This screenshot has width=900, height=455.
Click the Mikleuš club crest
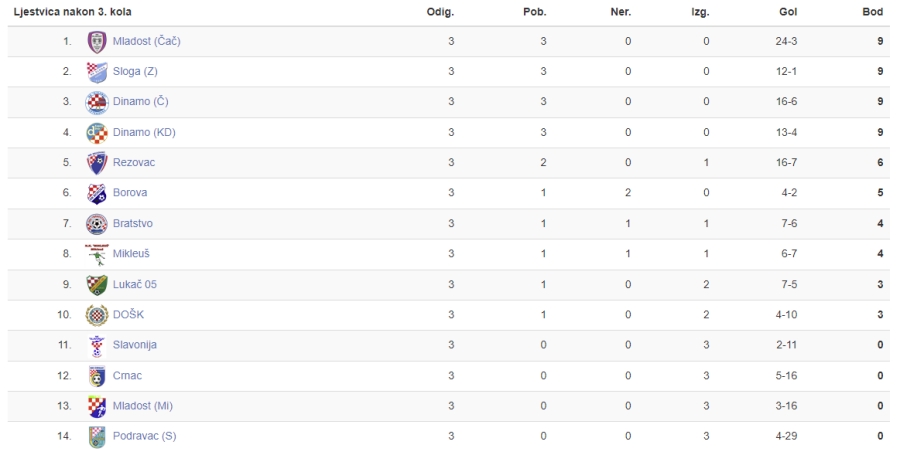pyautogui.click(x=96, y=254)
